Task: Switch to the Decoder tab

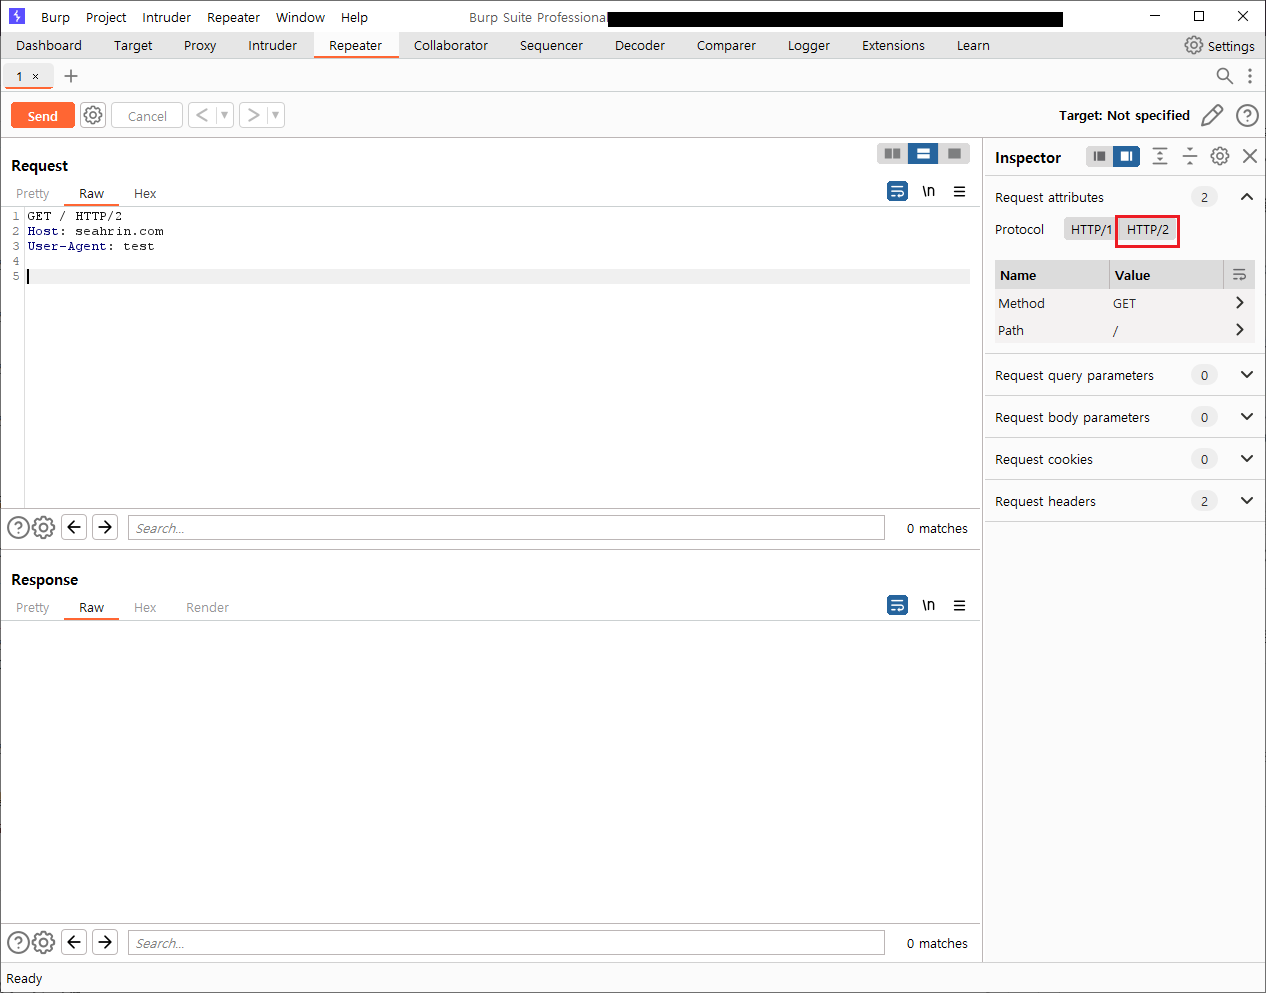Action: click(x=640, y=45)
